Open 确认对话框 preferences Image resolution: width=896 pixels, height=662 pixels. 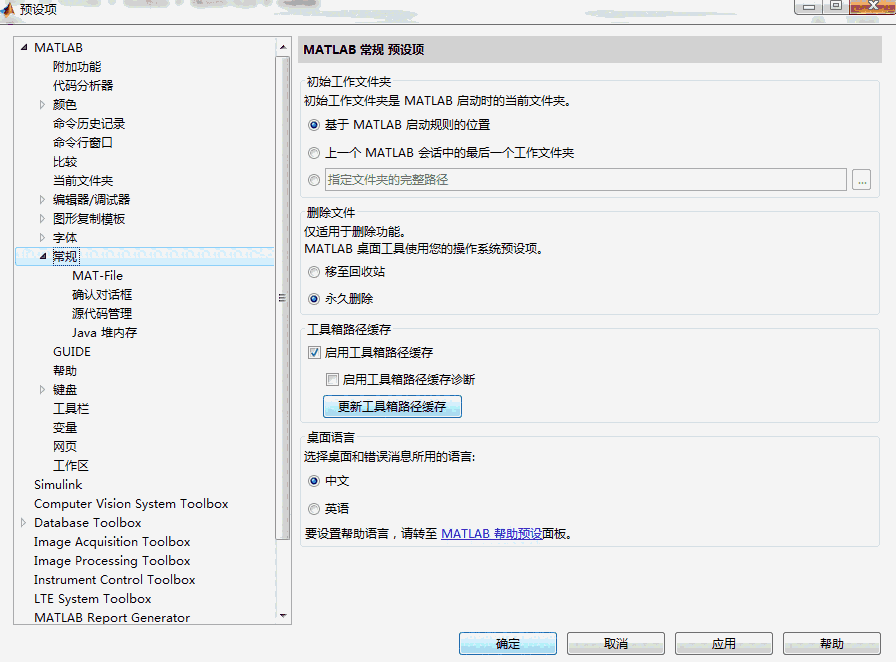coord(102,294)
